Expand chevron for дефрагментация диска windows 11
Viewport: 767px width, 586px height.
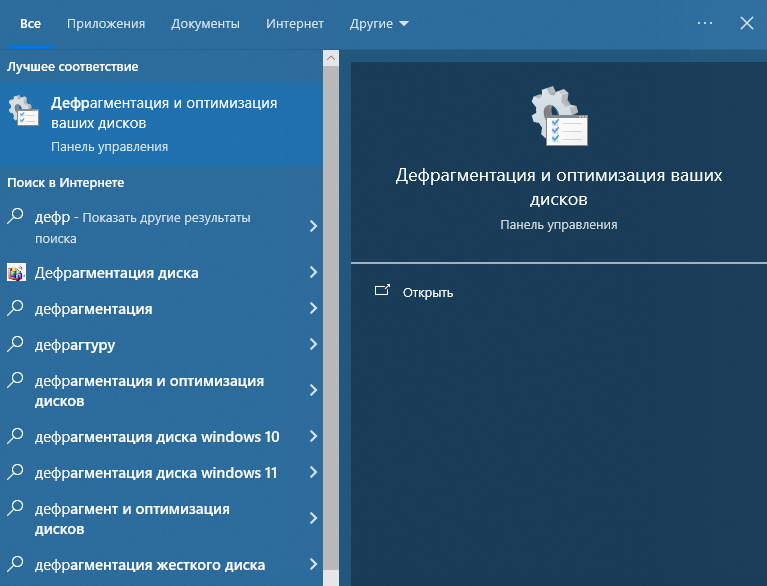(x=314, y=472)
